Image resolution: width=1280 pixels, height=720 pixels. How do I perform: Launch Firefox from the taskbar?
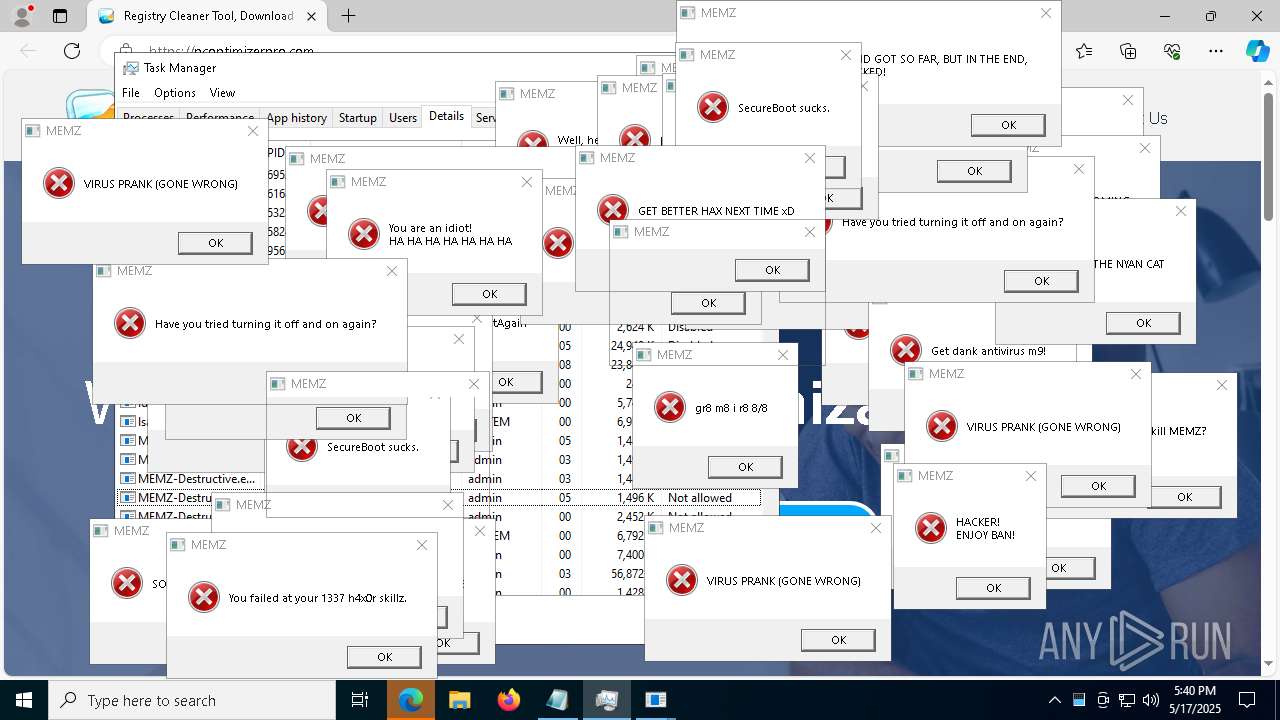(x=508, y=700)
